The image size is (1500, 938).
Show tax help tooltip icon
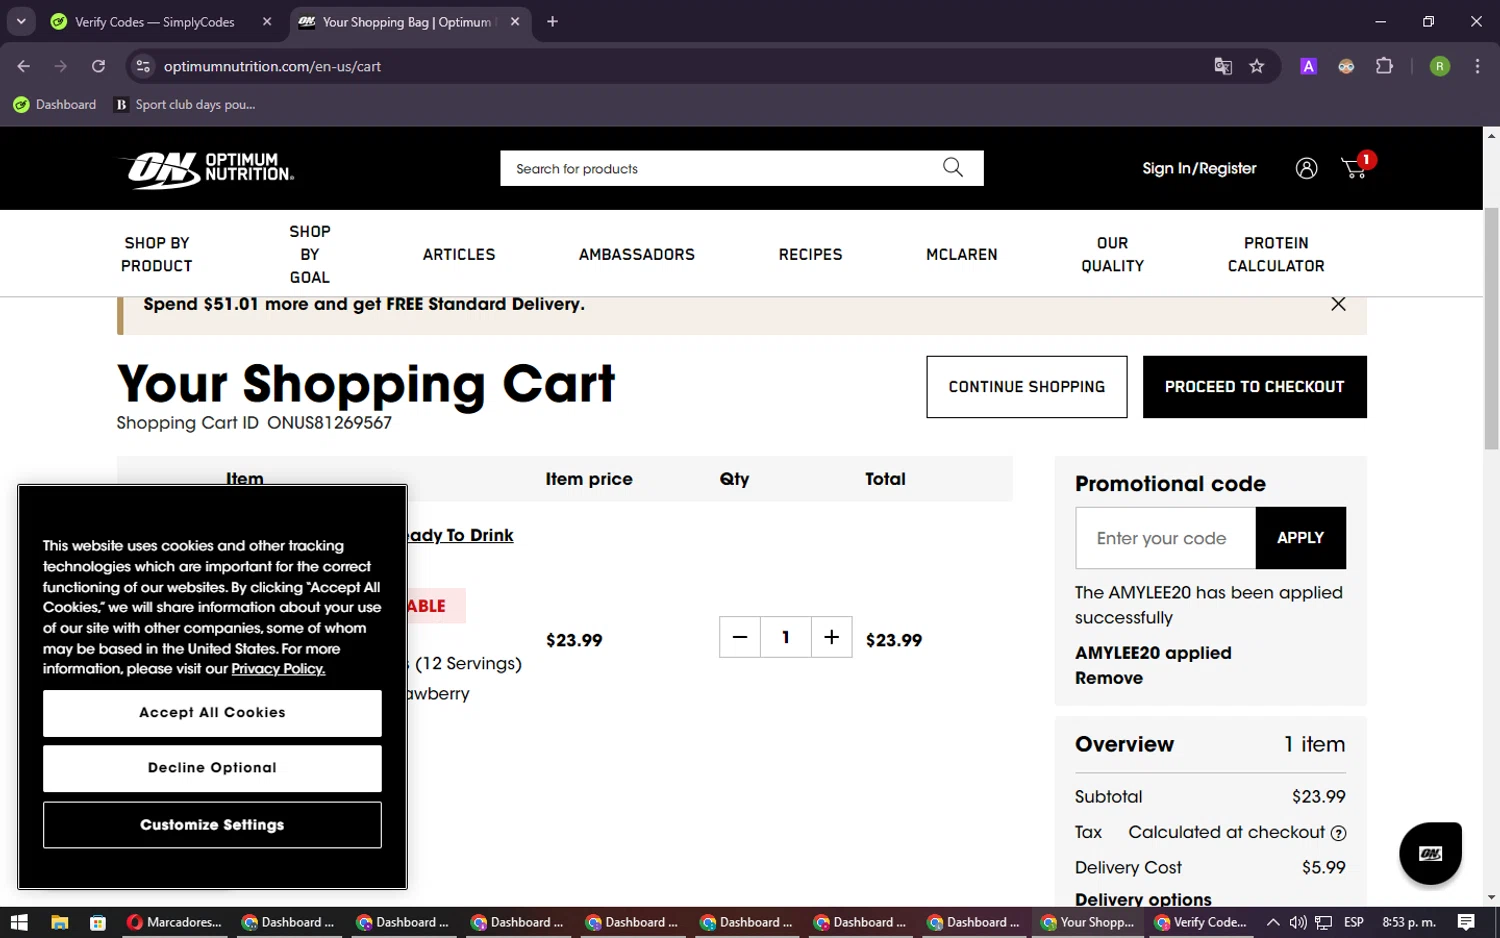1338,833
